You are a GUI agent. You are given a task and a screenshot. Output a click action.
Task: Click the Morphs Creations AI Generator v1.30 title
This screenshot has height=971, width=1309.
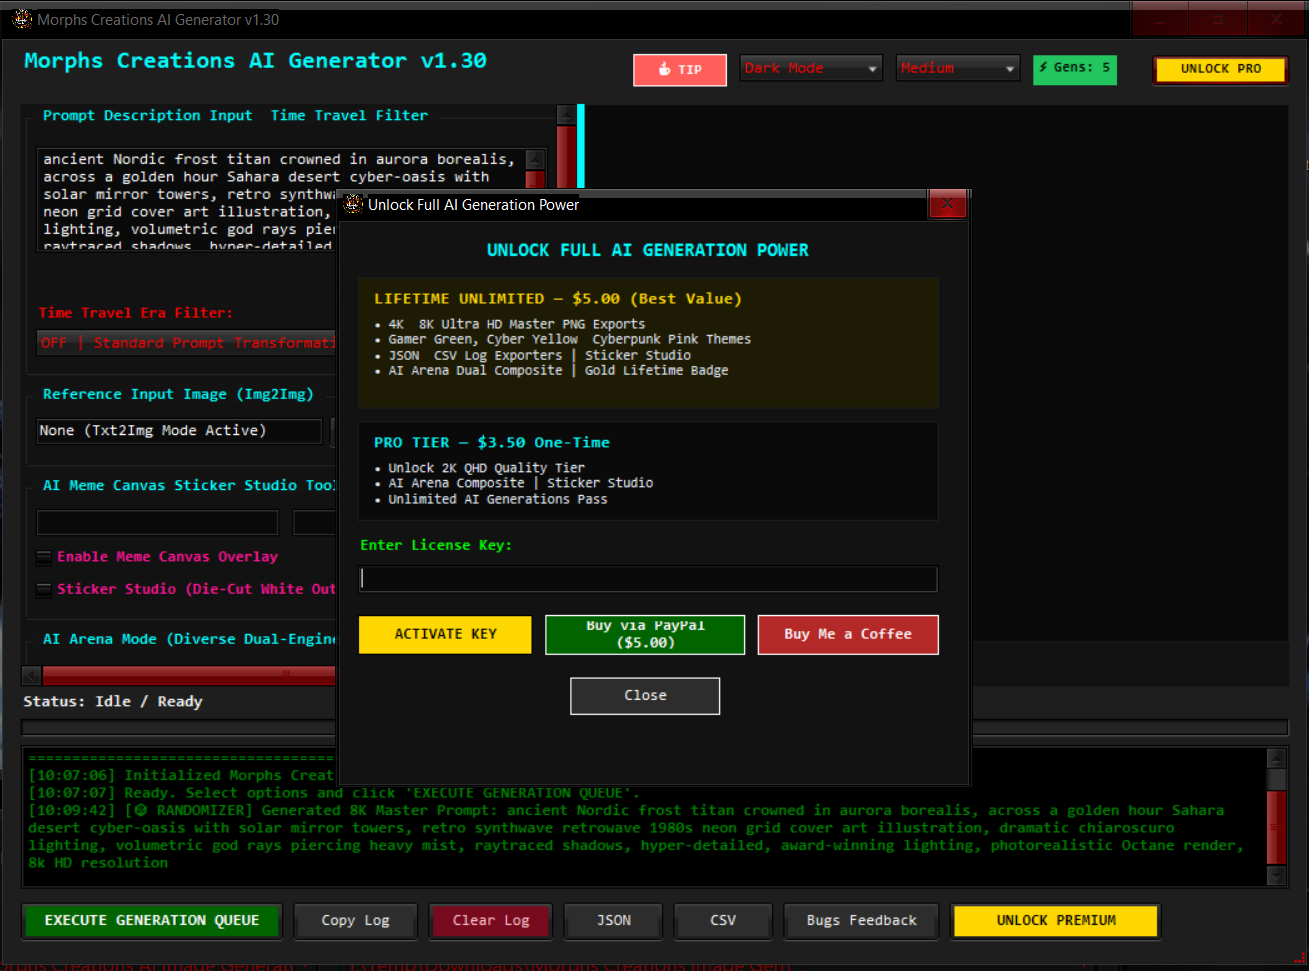(x=255, y=61)
